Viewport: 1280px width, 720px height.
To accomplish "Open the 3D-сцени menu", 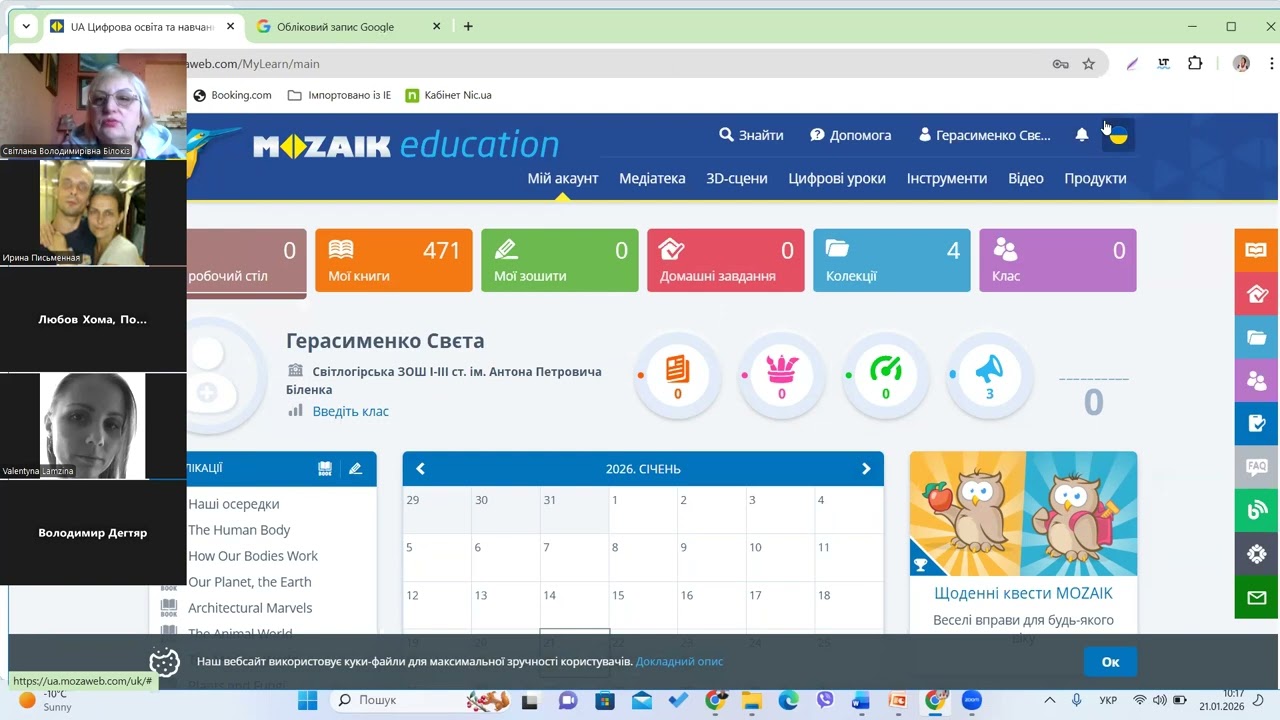I will pos(737,178).
